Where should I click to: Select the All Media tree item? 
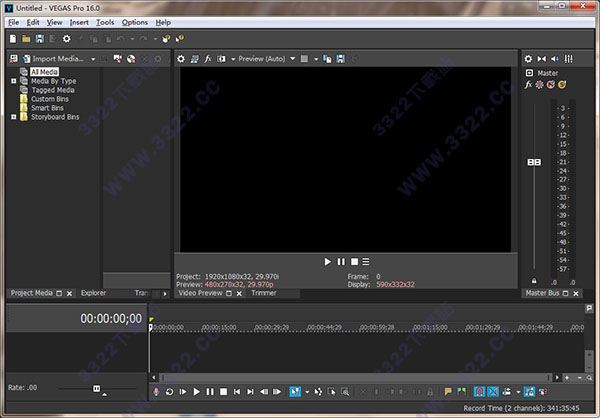click(x=44, y=72)
